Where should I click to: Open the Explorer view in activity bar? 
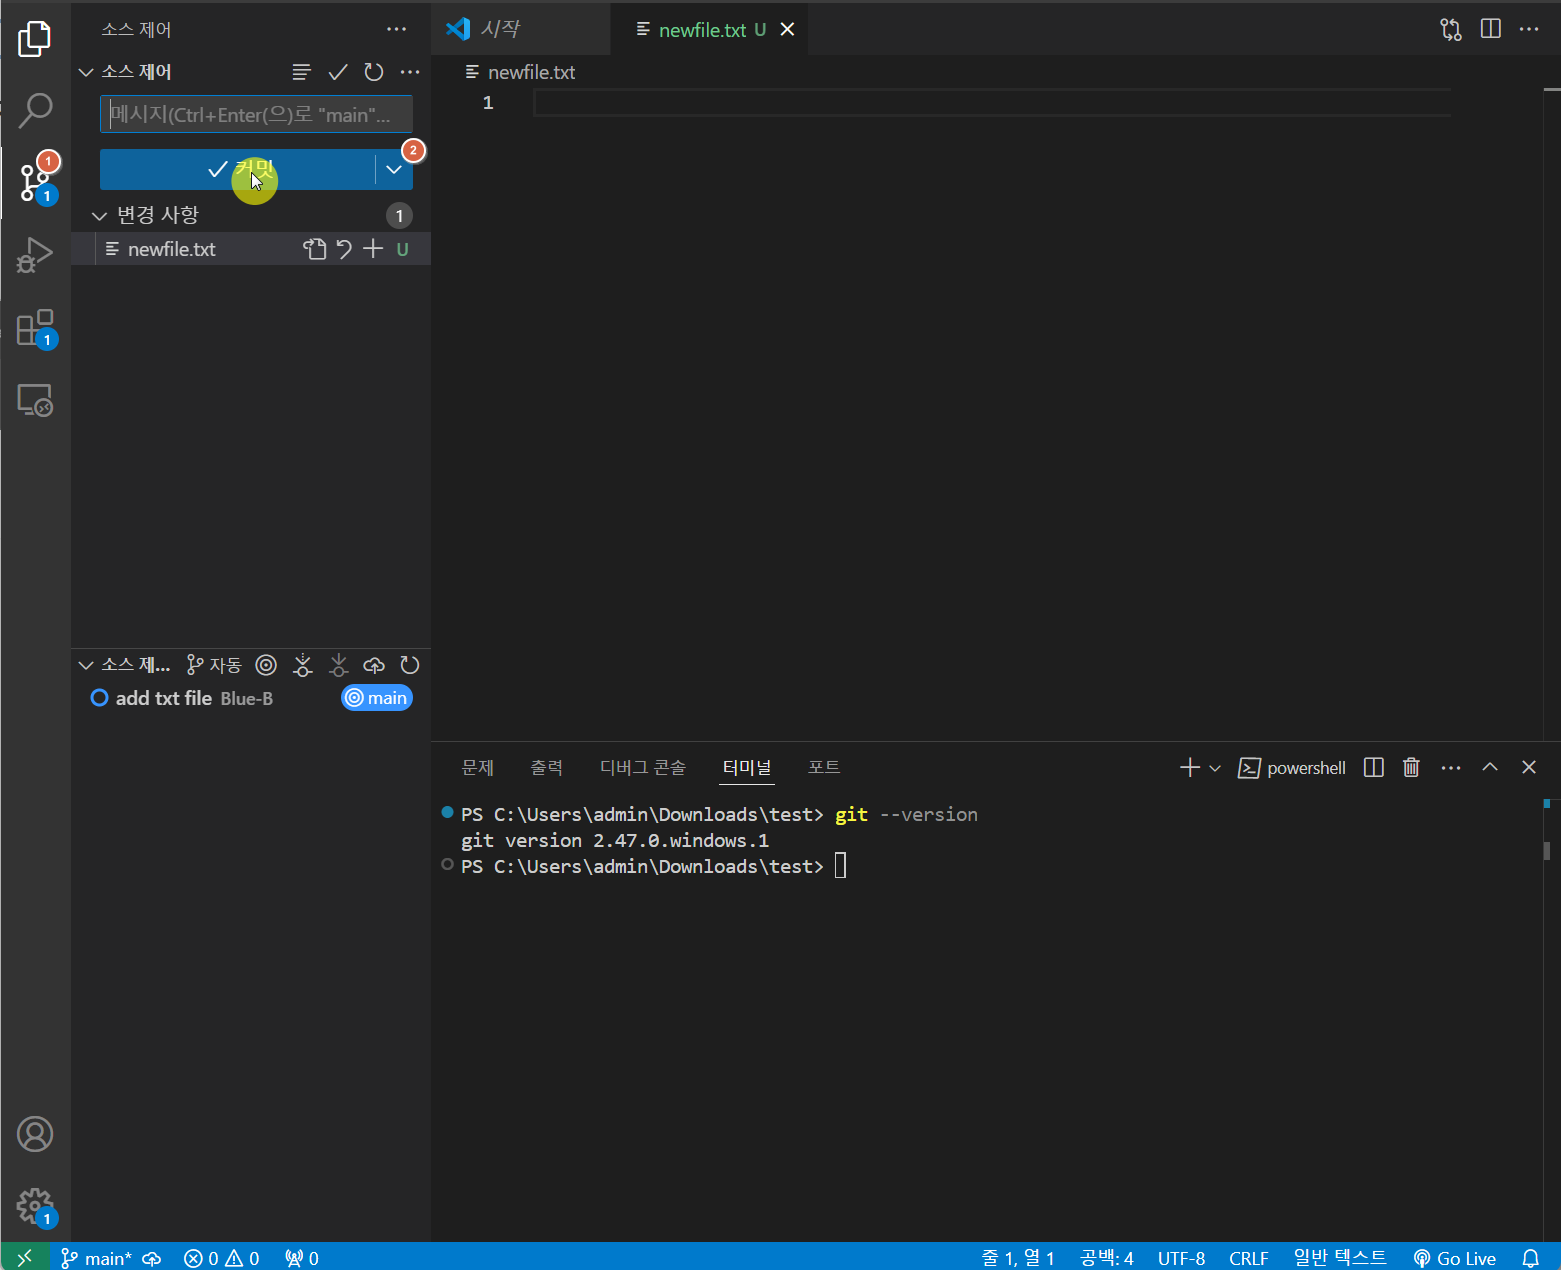coord(35,39)
